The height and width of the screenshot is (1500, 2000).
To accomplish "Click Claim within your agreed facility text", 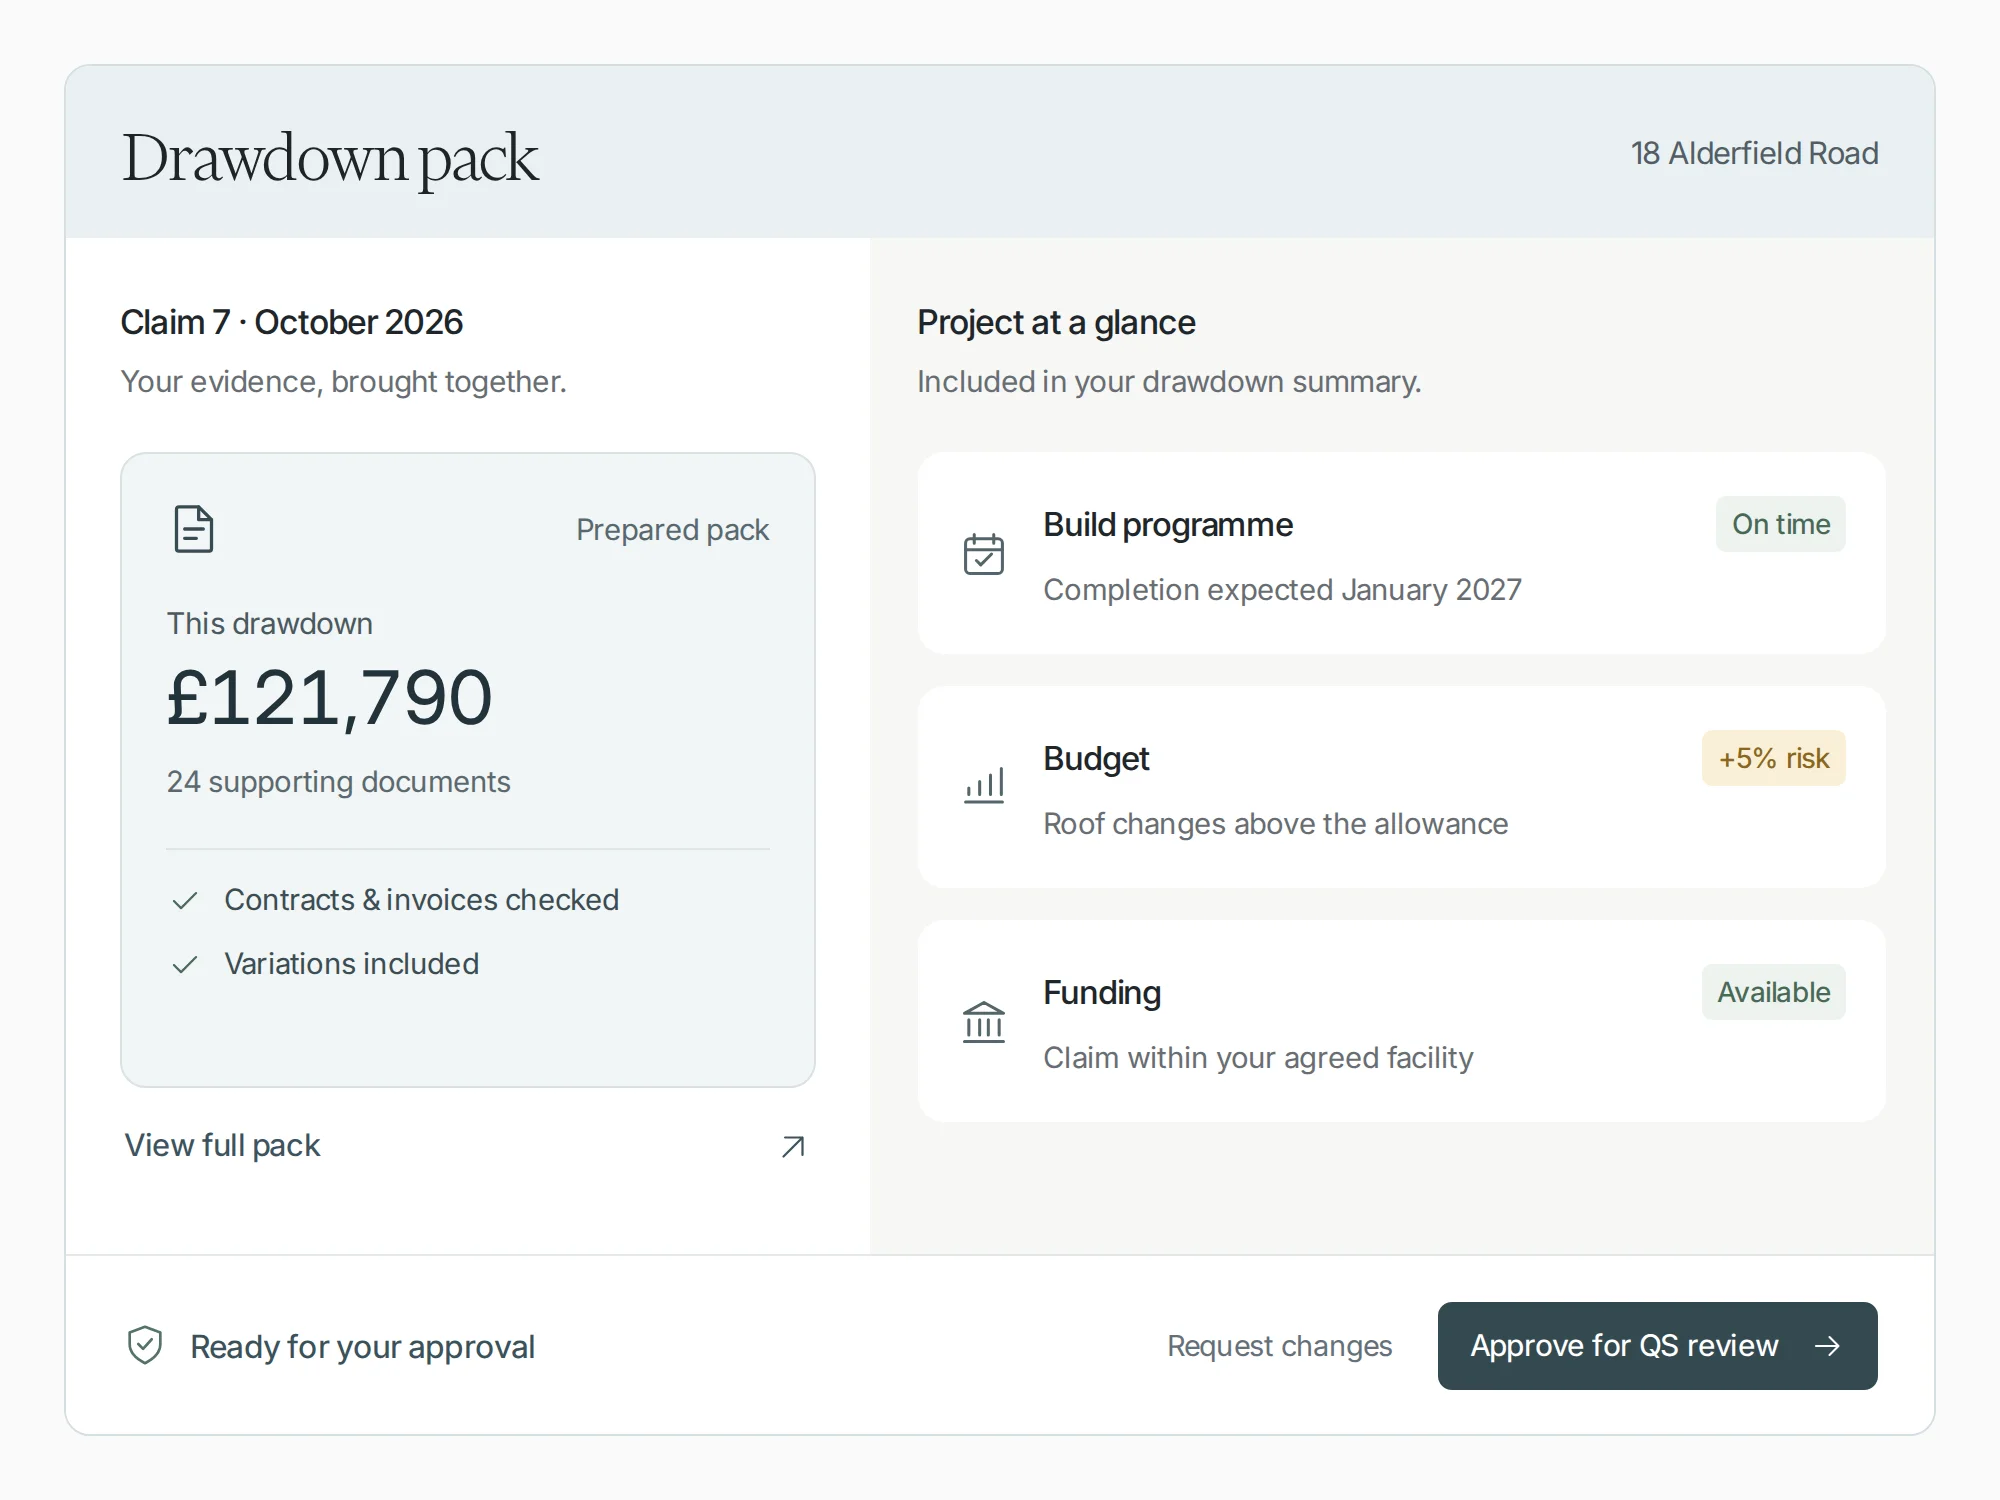I will click(1258, 1058).
